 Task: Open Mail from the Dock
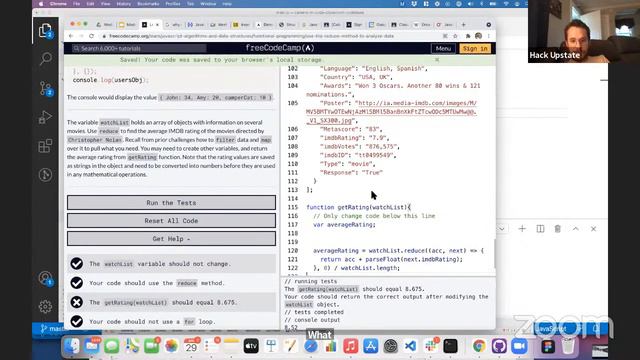point(92,346)
